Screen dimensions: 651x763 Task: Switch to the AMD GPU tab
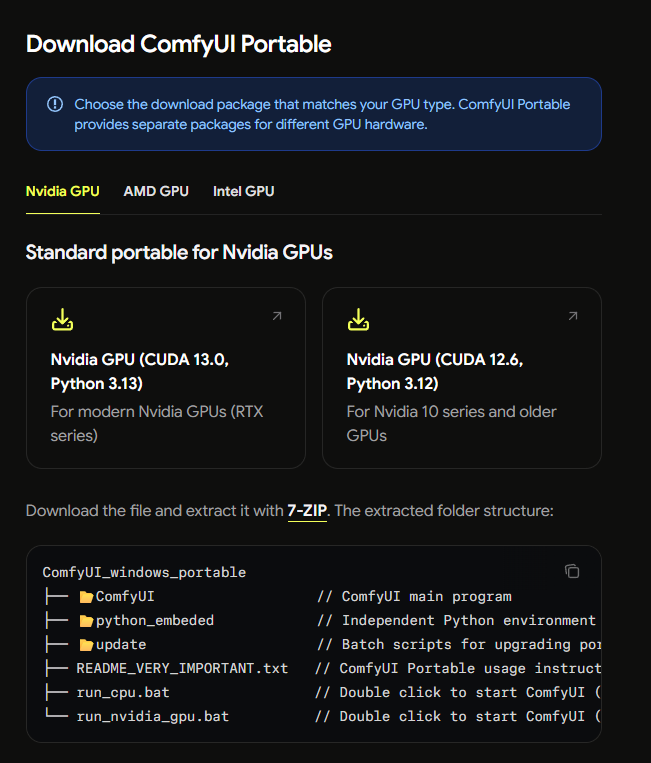pos(156,191)
